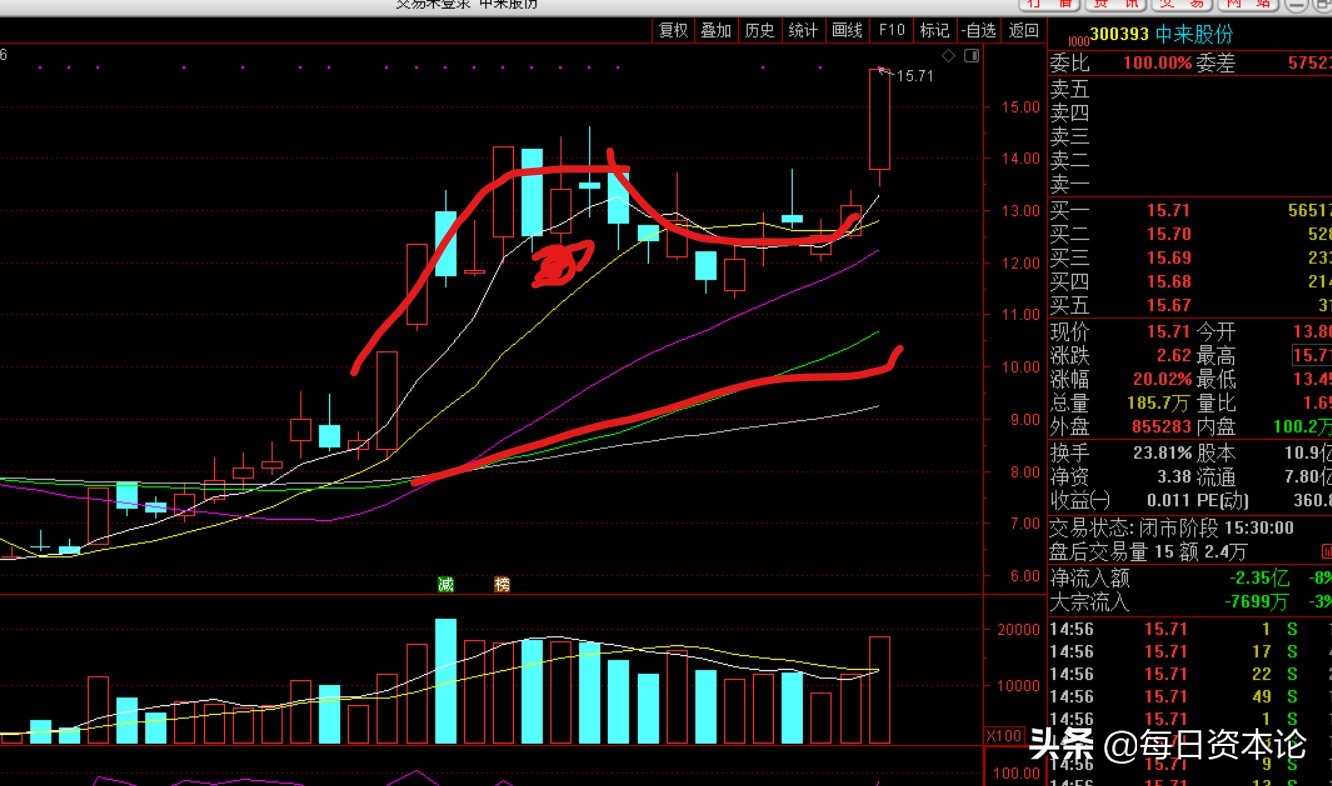Open the 复权 price adjustment option
This screenshot has width=1332, height=786.
[x=673, y=30]
